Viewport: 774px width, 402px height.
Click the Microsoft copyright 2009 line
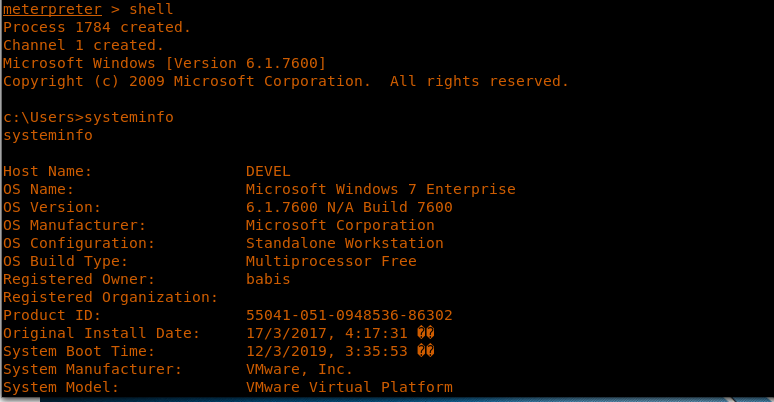click(285, 81)
